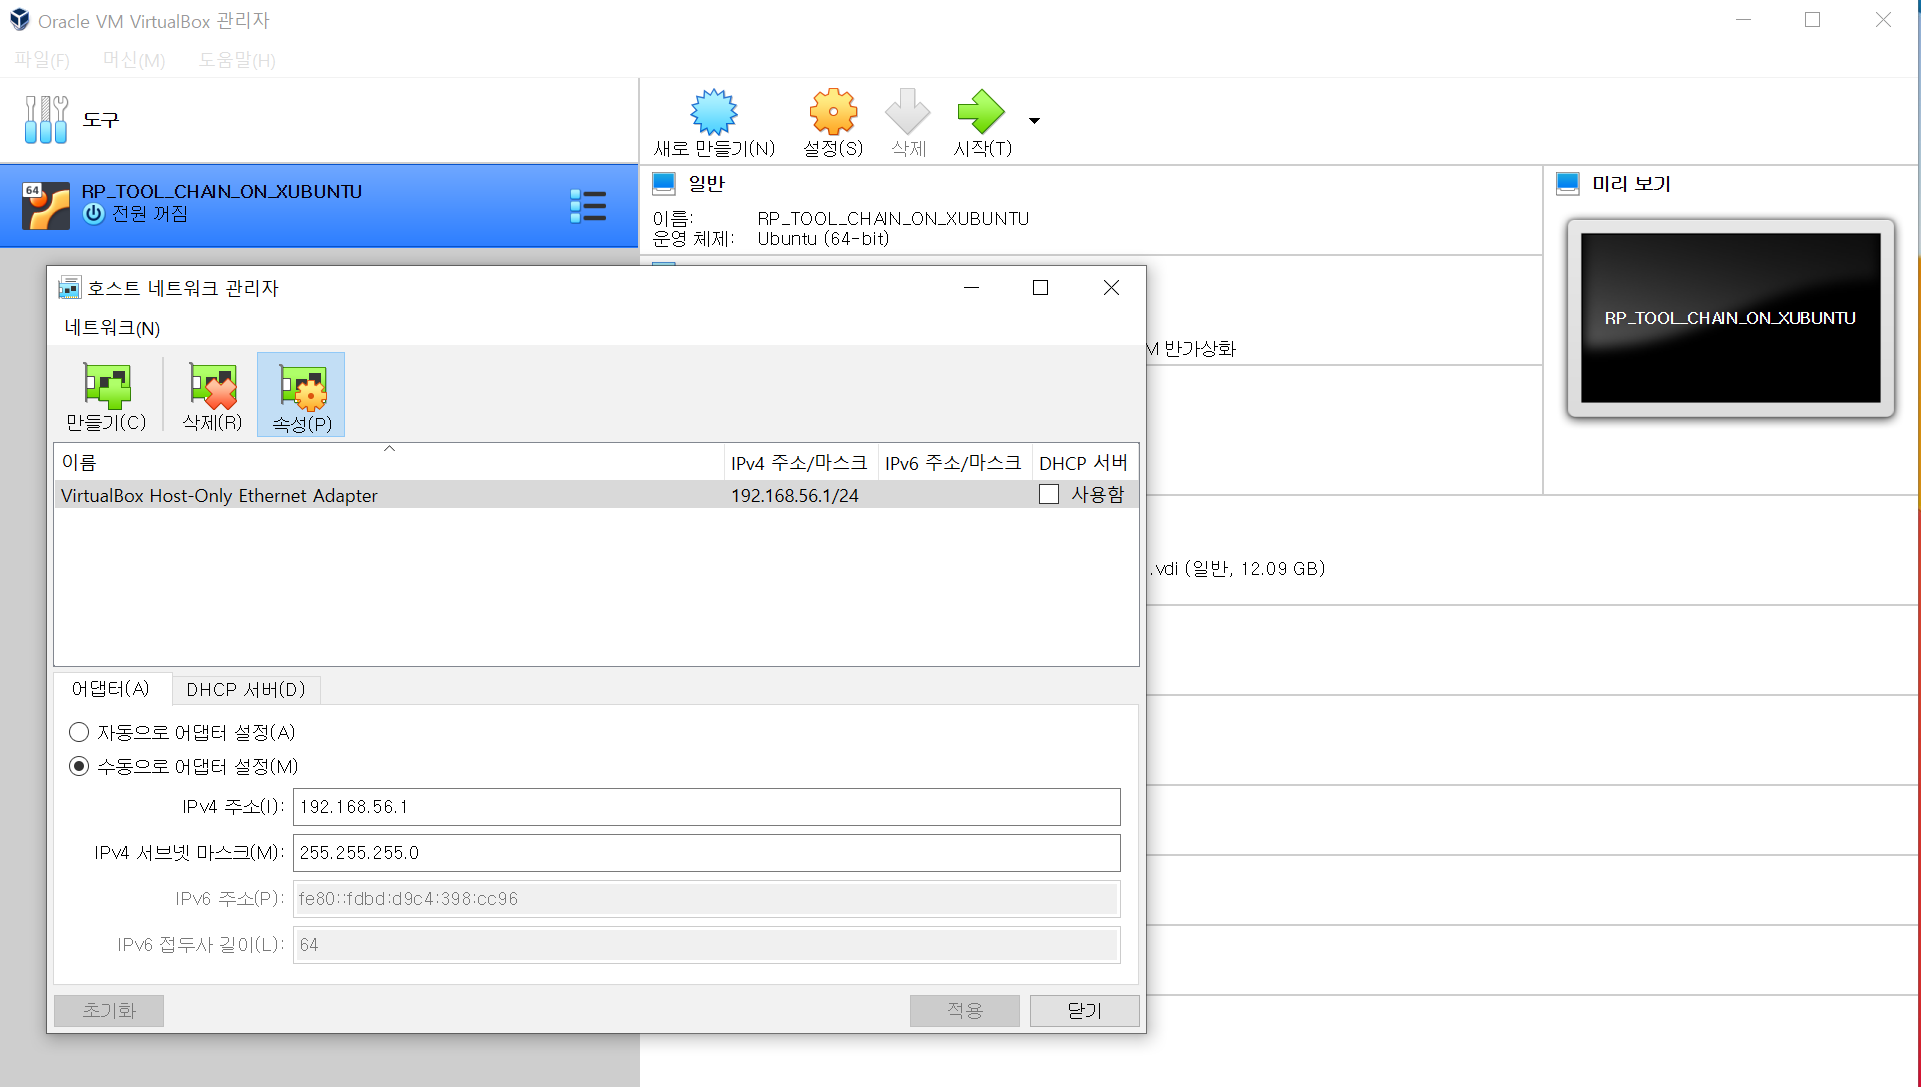This screenshot has width=1921, height=1087.
Task: Open Network (네트워크) menu
Action: (112, 328)
